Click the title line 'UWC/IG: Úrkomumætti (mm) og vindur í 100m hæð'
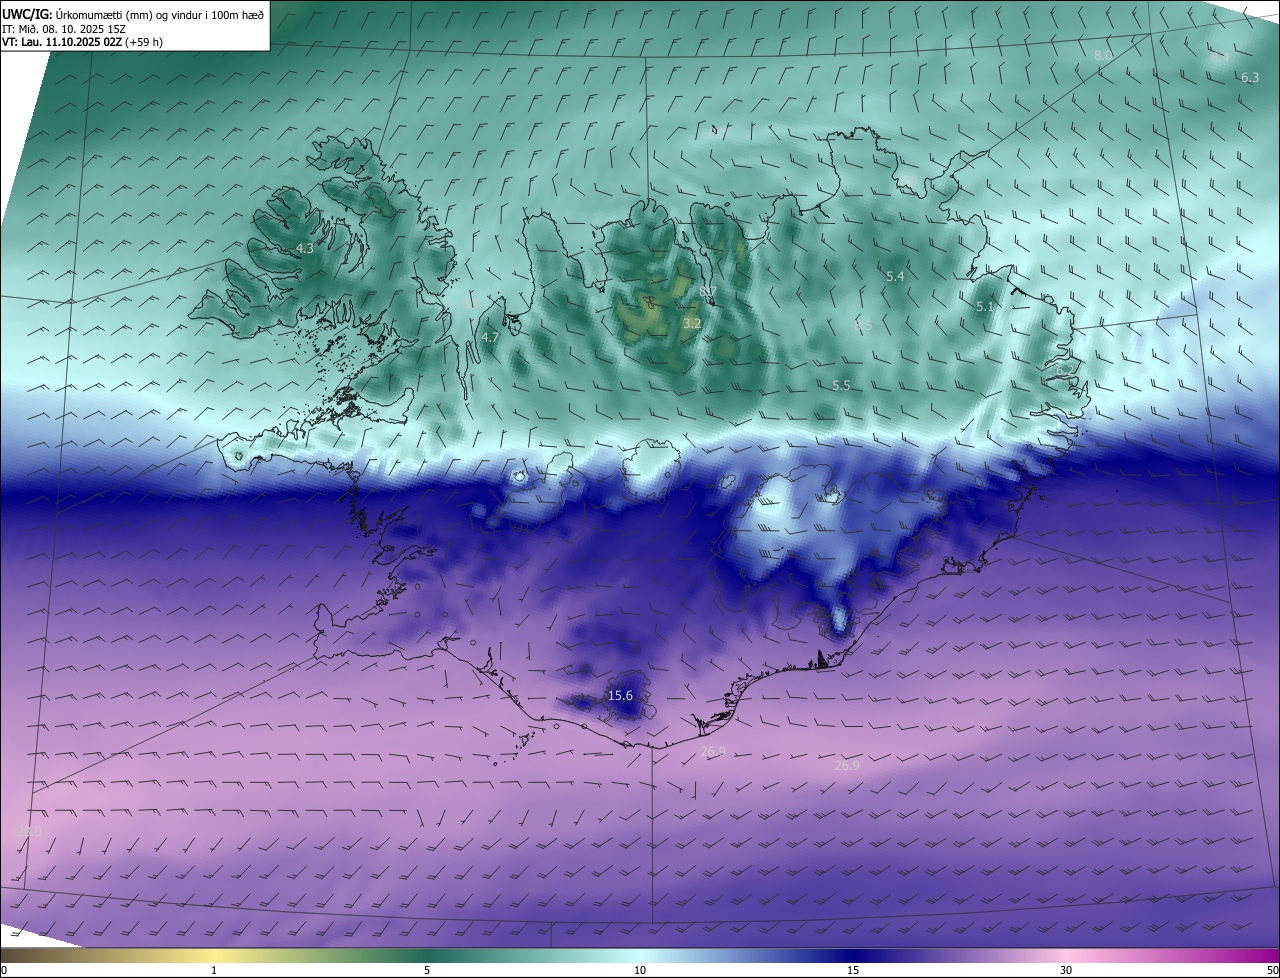The height and width of the screenshot is (978, 1280). [133, 14]
